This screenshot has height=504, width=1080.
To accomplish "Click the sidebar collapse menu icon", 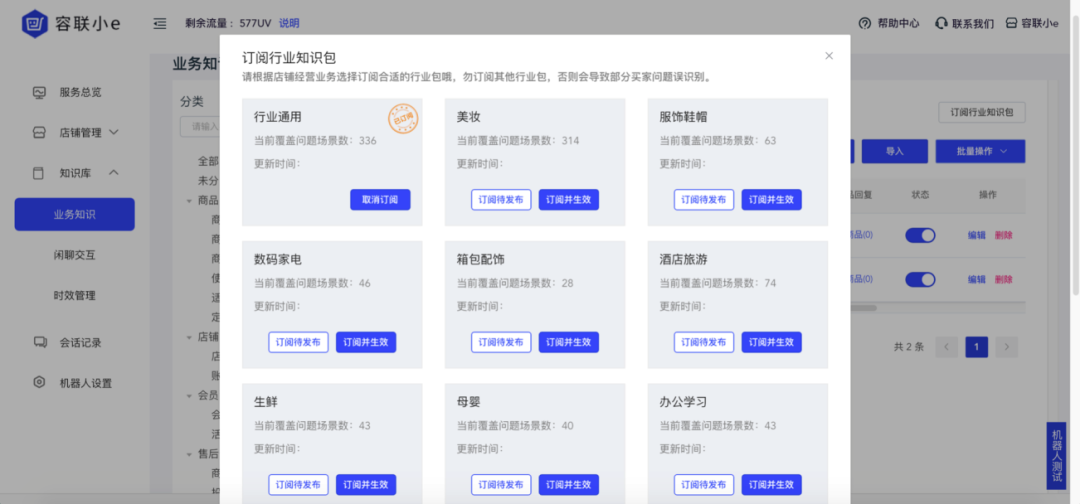I will [x=160, y=23].
